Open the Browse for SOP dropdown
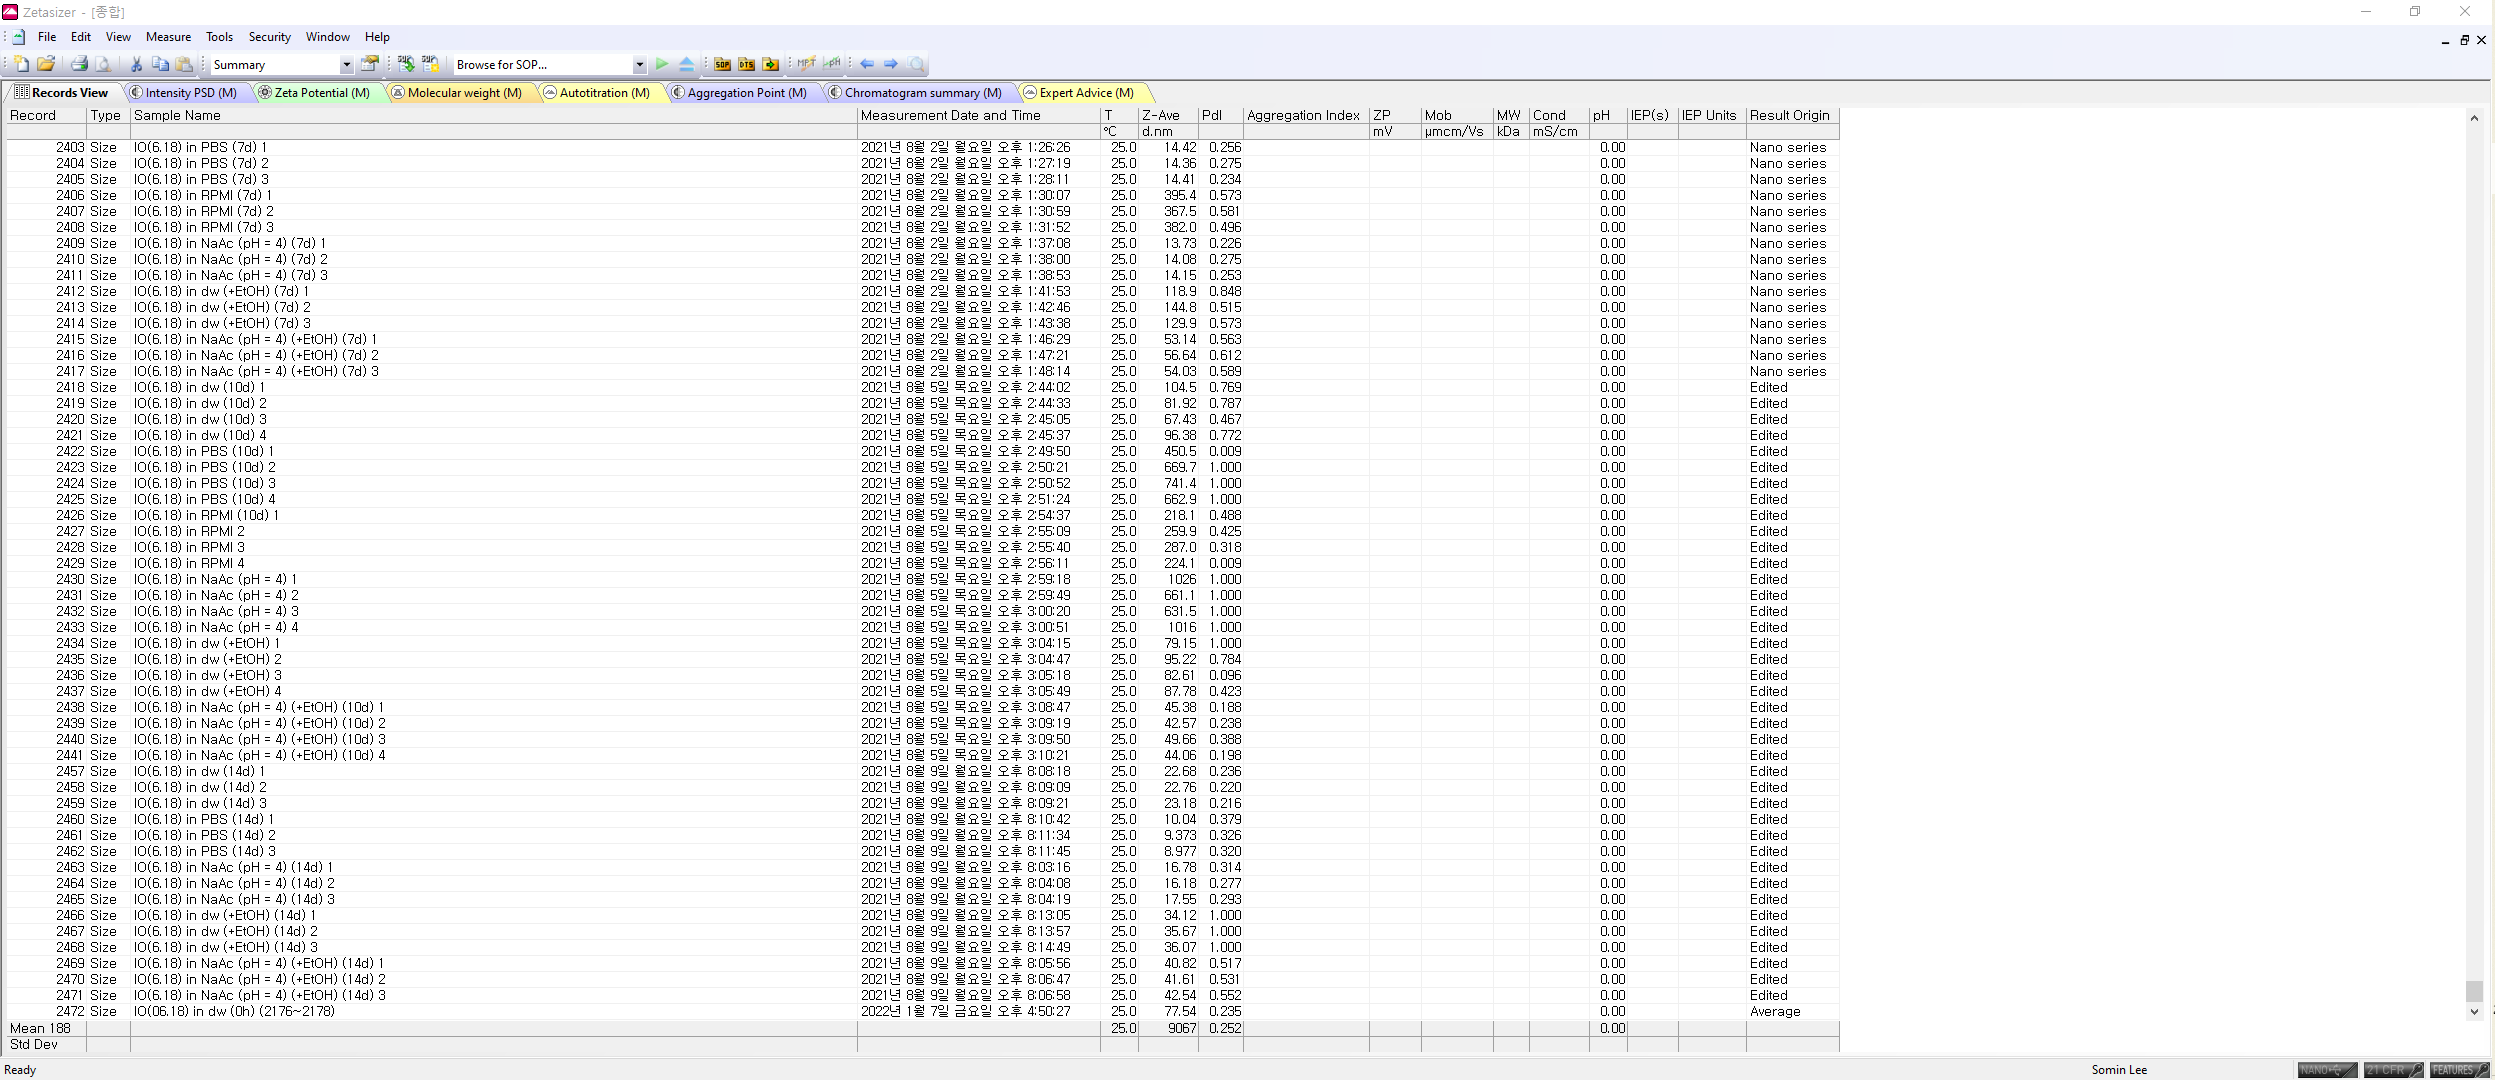Viewport: 2495px width, 1080px height. [639, 65]
